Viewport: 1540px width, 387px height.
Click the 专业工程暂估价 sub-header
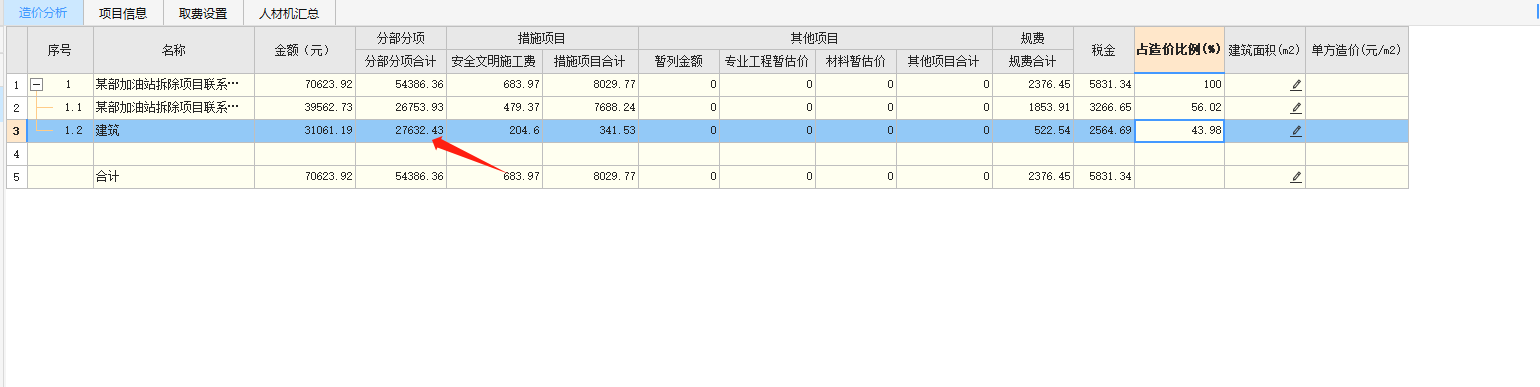pyautogui.click(x=767, y=62)
